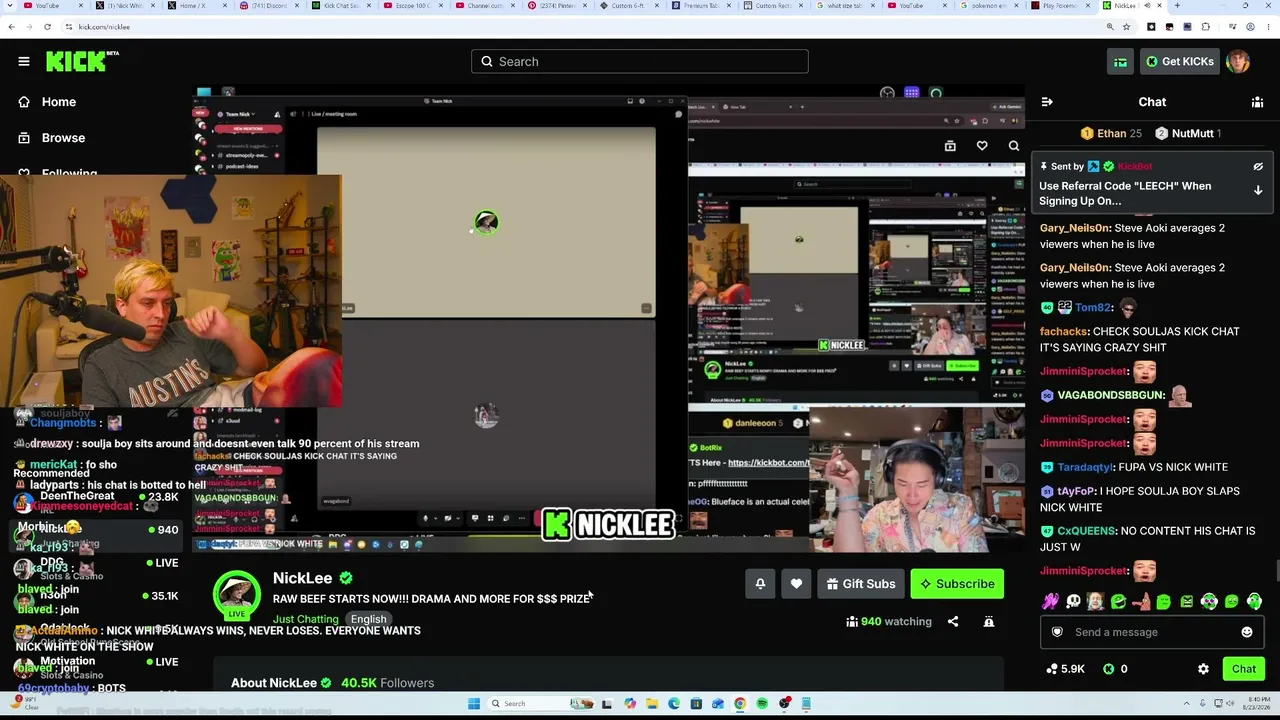Go back in the browser
The height and width of the screenshot is (720, 1280).
coord(11,27)
